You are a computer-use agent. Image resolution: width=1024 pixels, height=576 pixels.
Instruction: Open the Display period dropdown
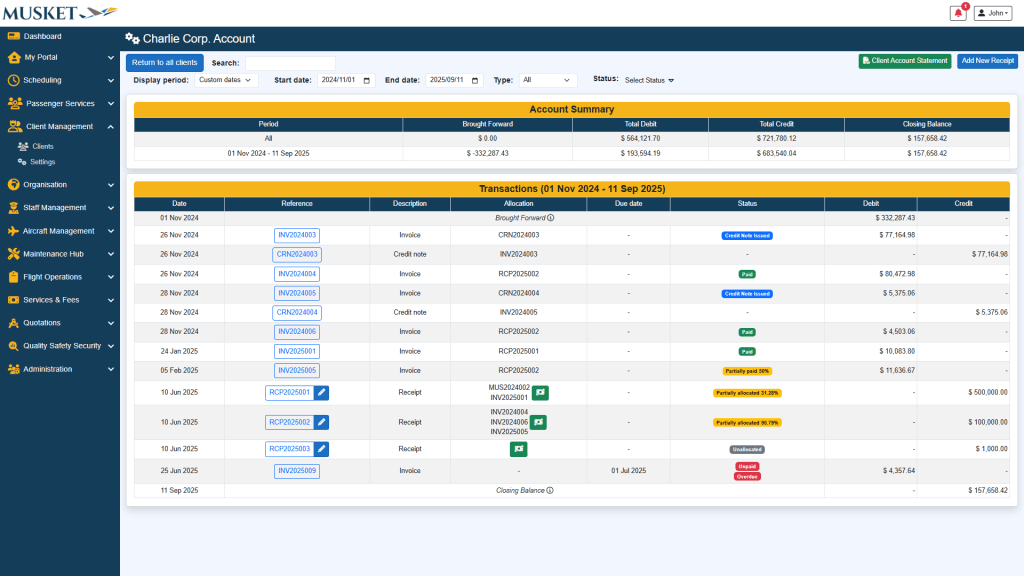[225, 80]
